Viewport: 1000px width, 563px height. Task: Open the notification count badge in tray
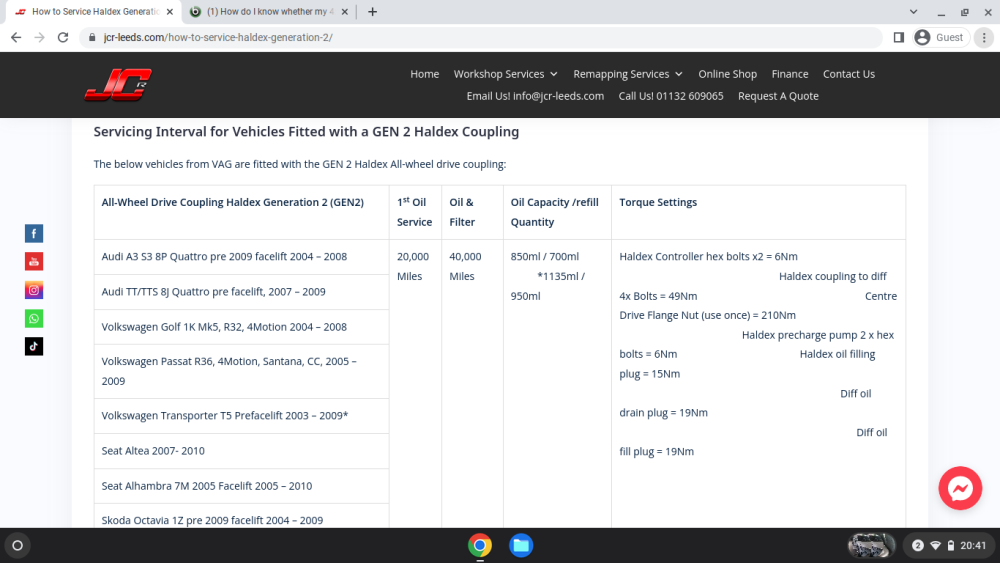click(x=918, y=546)
